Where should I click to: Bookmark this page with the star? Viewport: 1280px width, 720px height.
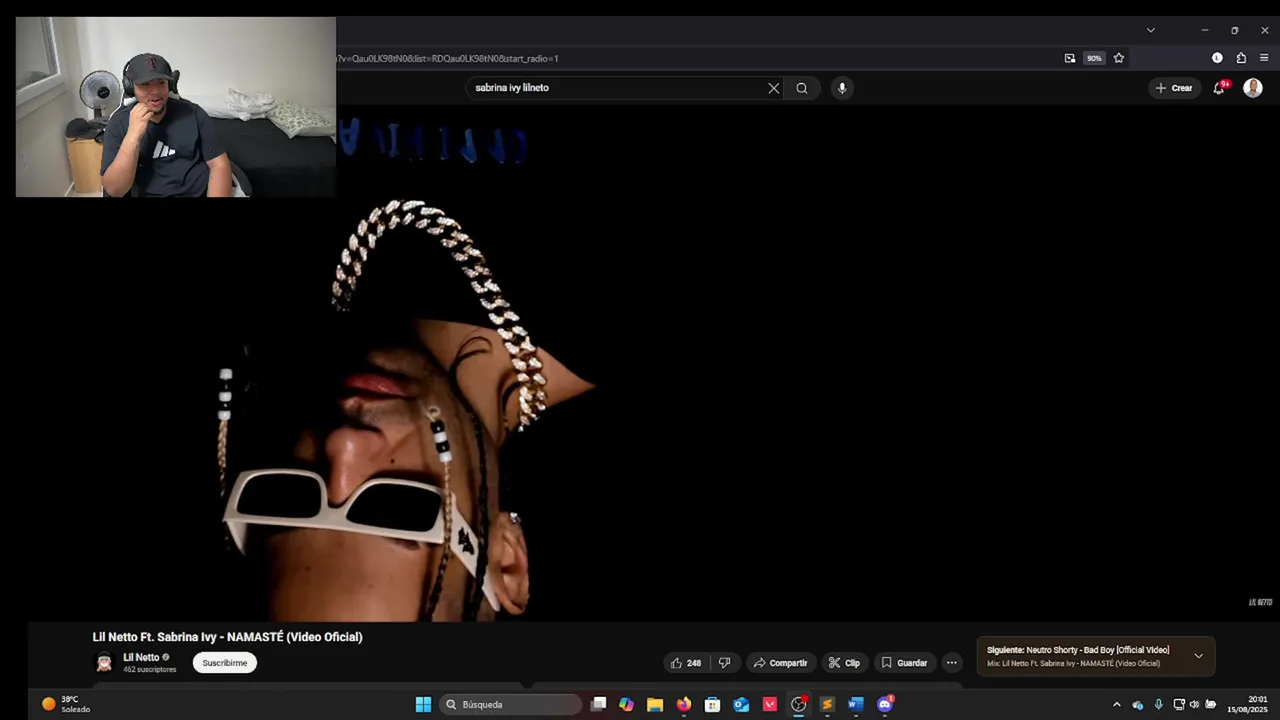click(1119, 58)
